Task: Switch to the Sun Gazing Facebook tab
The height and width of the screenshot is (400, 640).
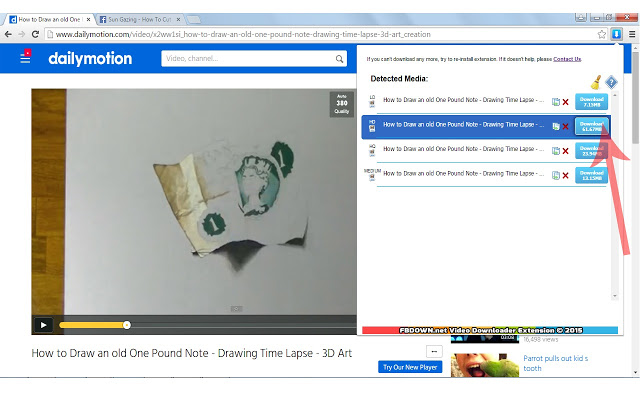Action: [140, 19]
